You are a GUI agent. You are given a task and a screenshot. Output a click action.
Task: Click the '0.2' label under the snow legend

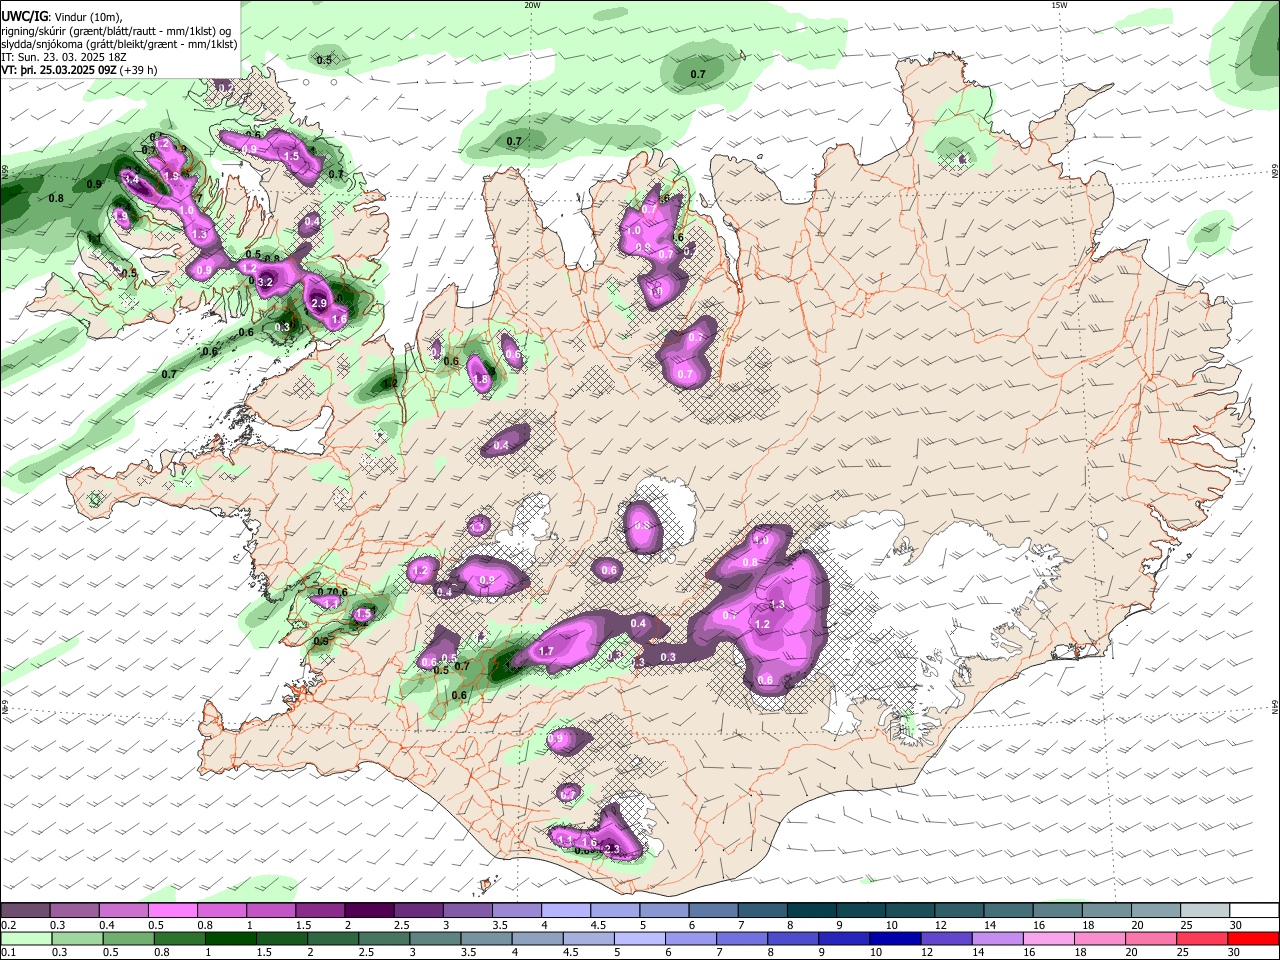tap(8, 925)
